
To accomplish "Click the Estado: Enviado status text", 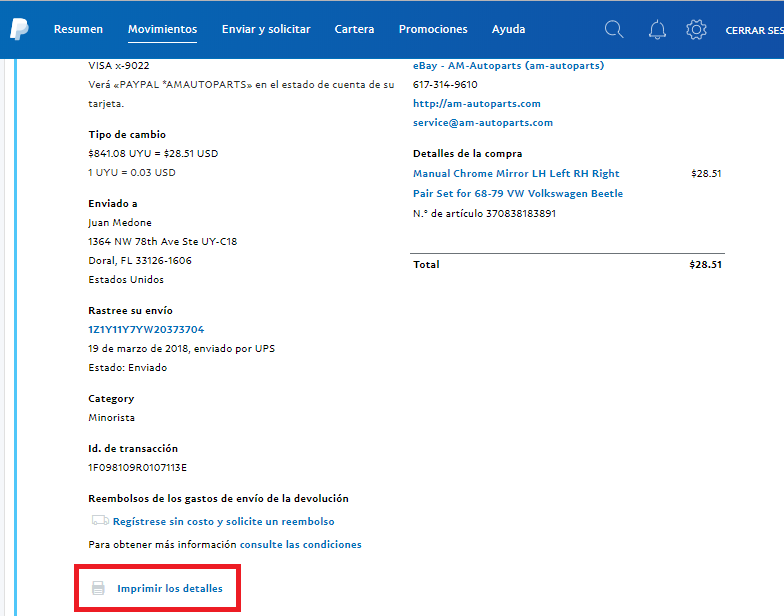I will [x=128, y=368].
